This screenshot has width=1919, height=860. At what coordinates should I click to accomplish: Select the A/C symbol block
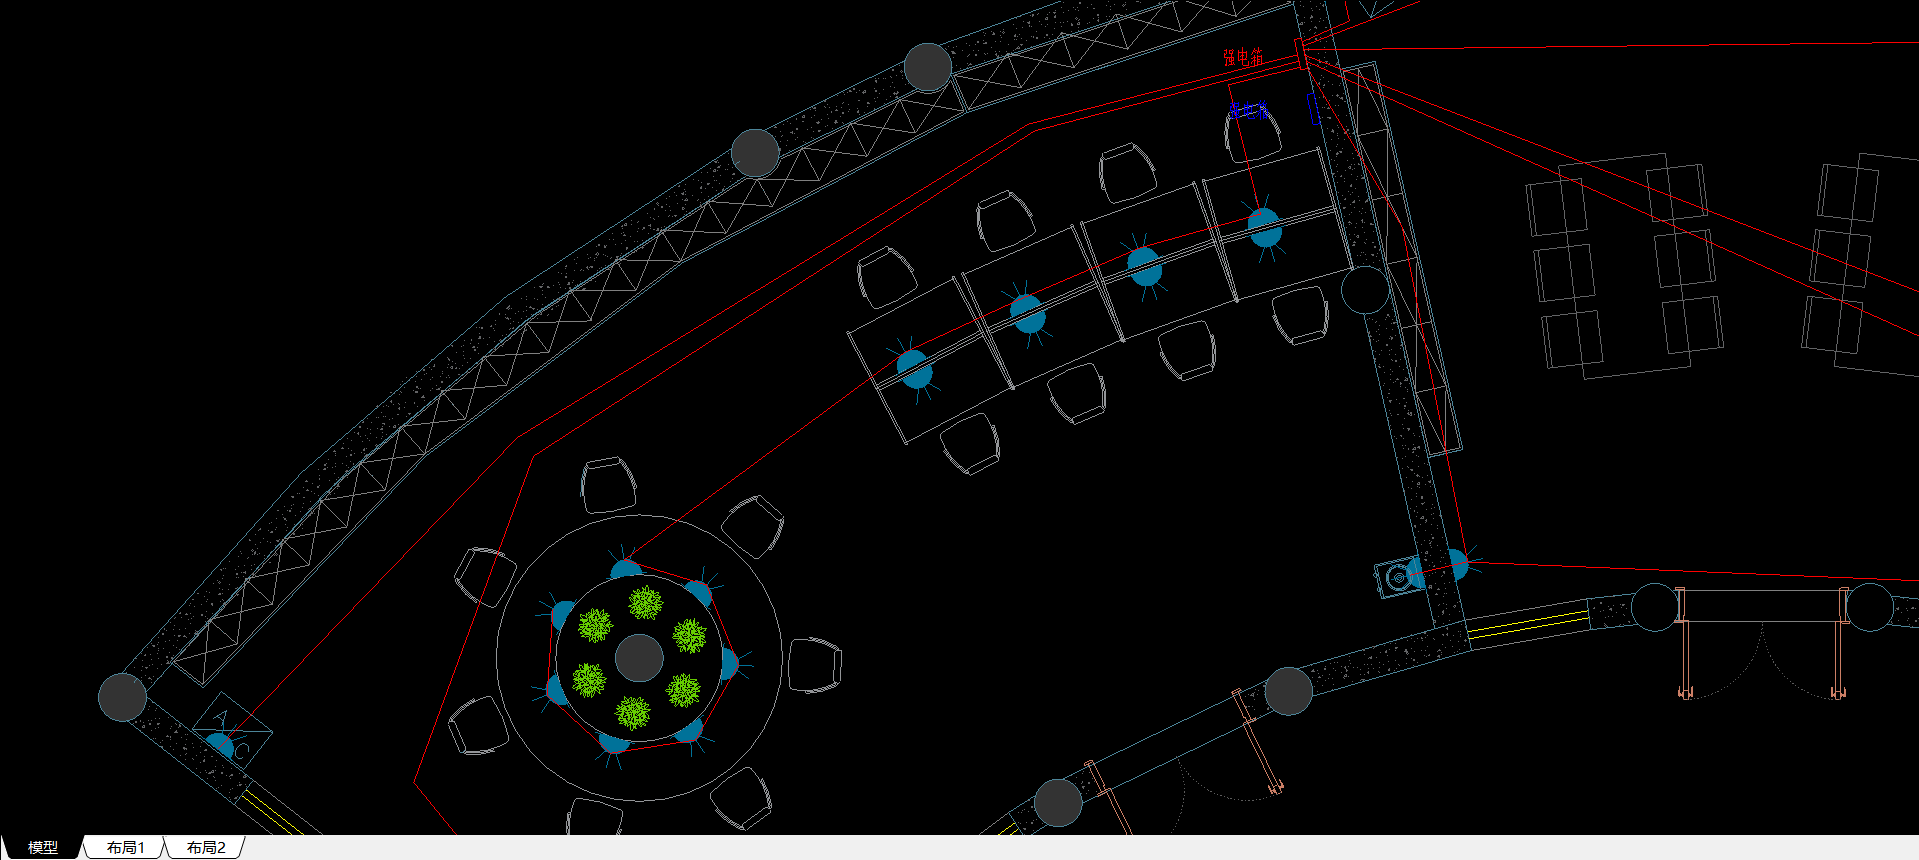(x=231, y=730)
